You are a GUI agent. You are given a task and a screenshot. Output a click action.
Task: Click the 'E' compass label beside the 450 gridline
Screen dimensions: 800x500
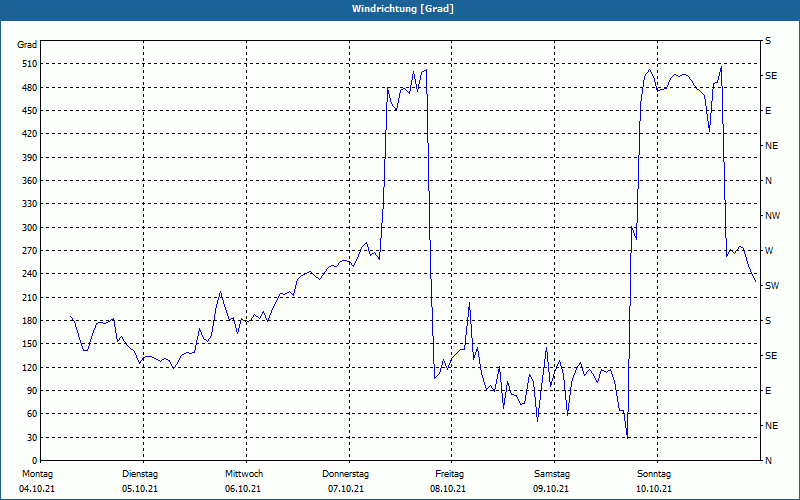[x=768, y=111]
